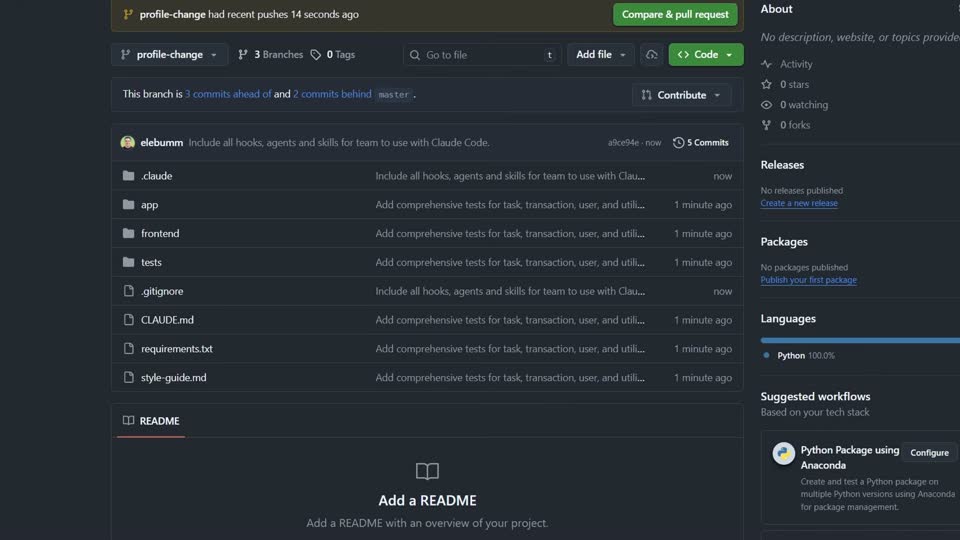Click the elebumm user avatar
The image size is (960, 540).
pyautogui.click(x=127, y=142)
